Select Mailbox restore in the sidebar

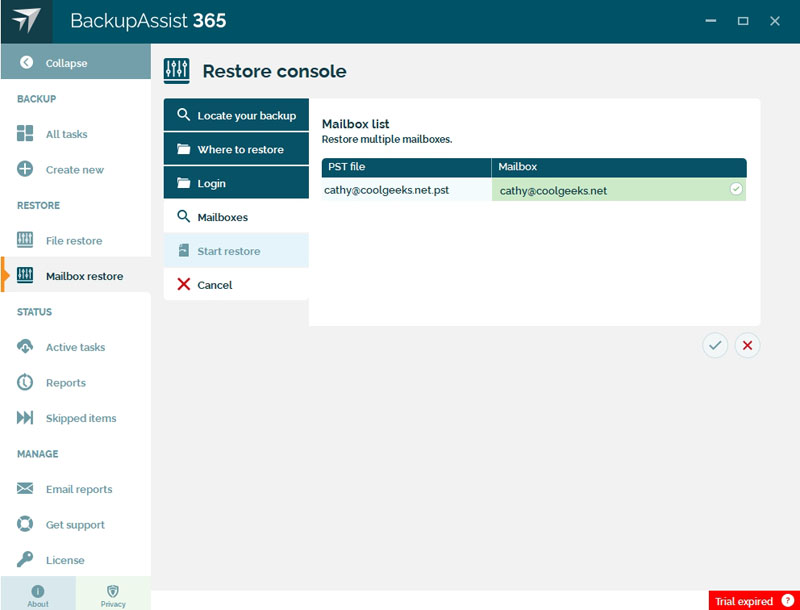coord(76,276)
